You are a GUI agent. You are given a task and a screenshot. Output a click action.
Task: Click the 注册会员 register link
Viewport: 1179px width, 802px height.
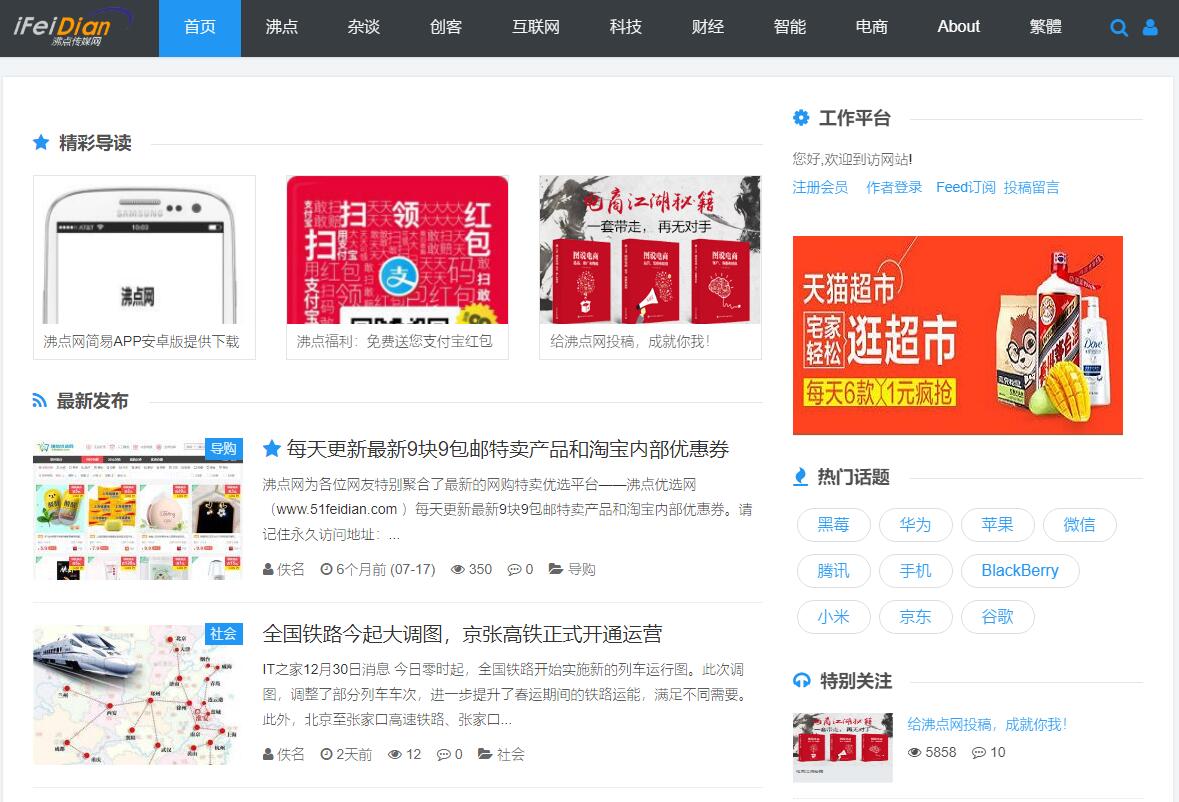[820, 187]
